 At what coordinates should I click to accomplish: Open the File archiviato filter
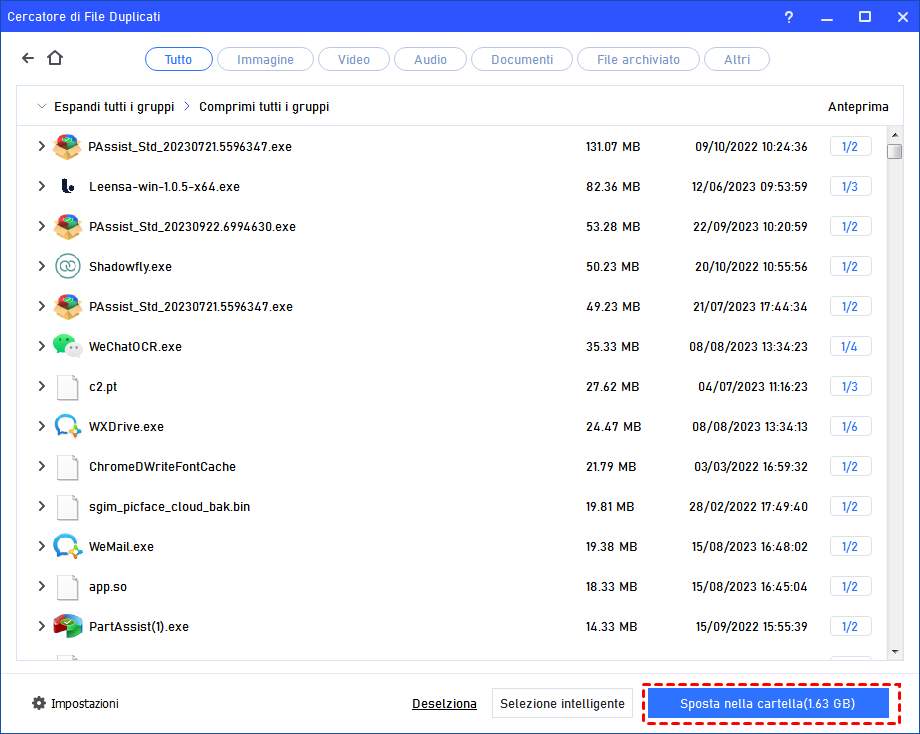[638, 59]
